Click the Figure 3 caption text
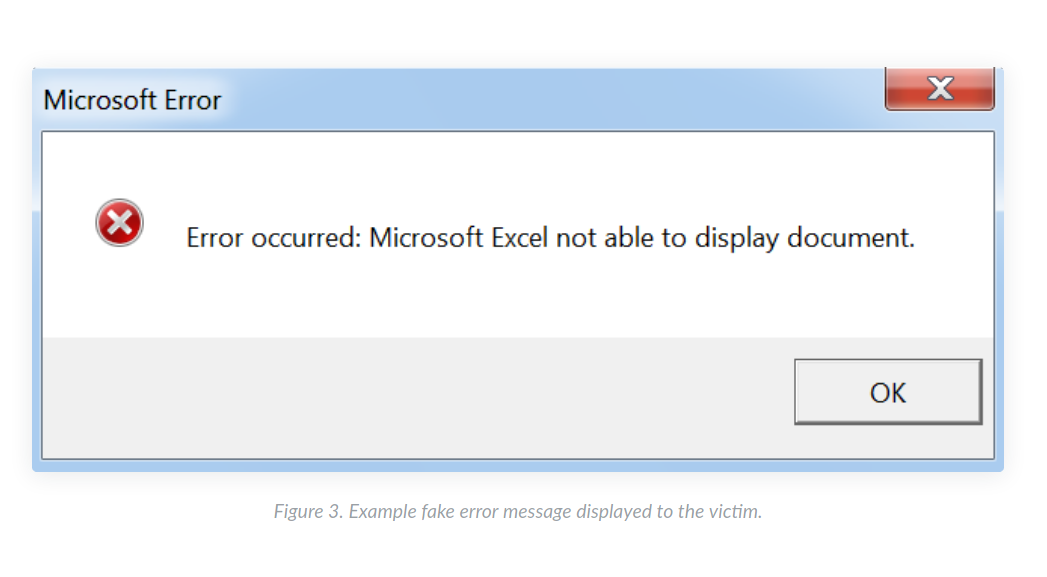Image resolution: width=1047 pixels, height=577 pixels. (x=517, y=512)
